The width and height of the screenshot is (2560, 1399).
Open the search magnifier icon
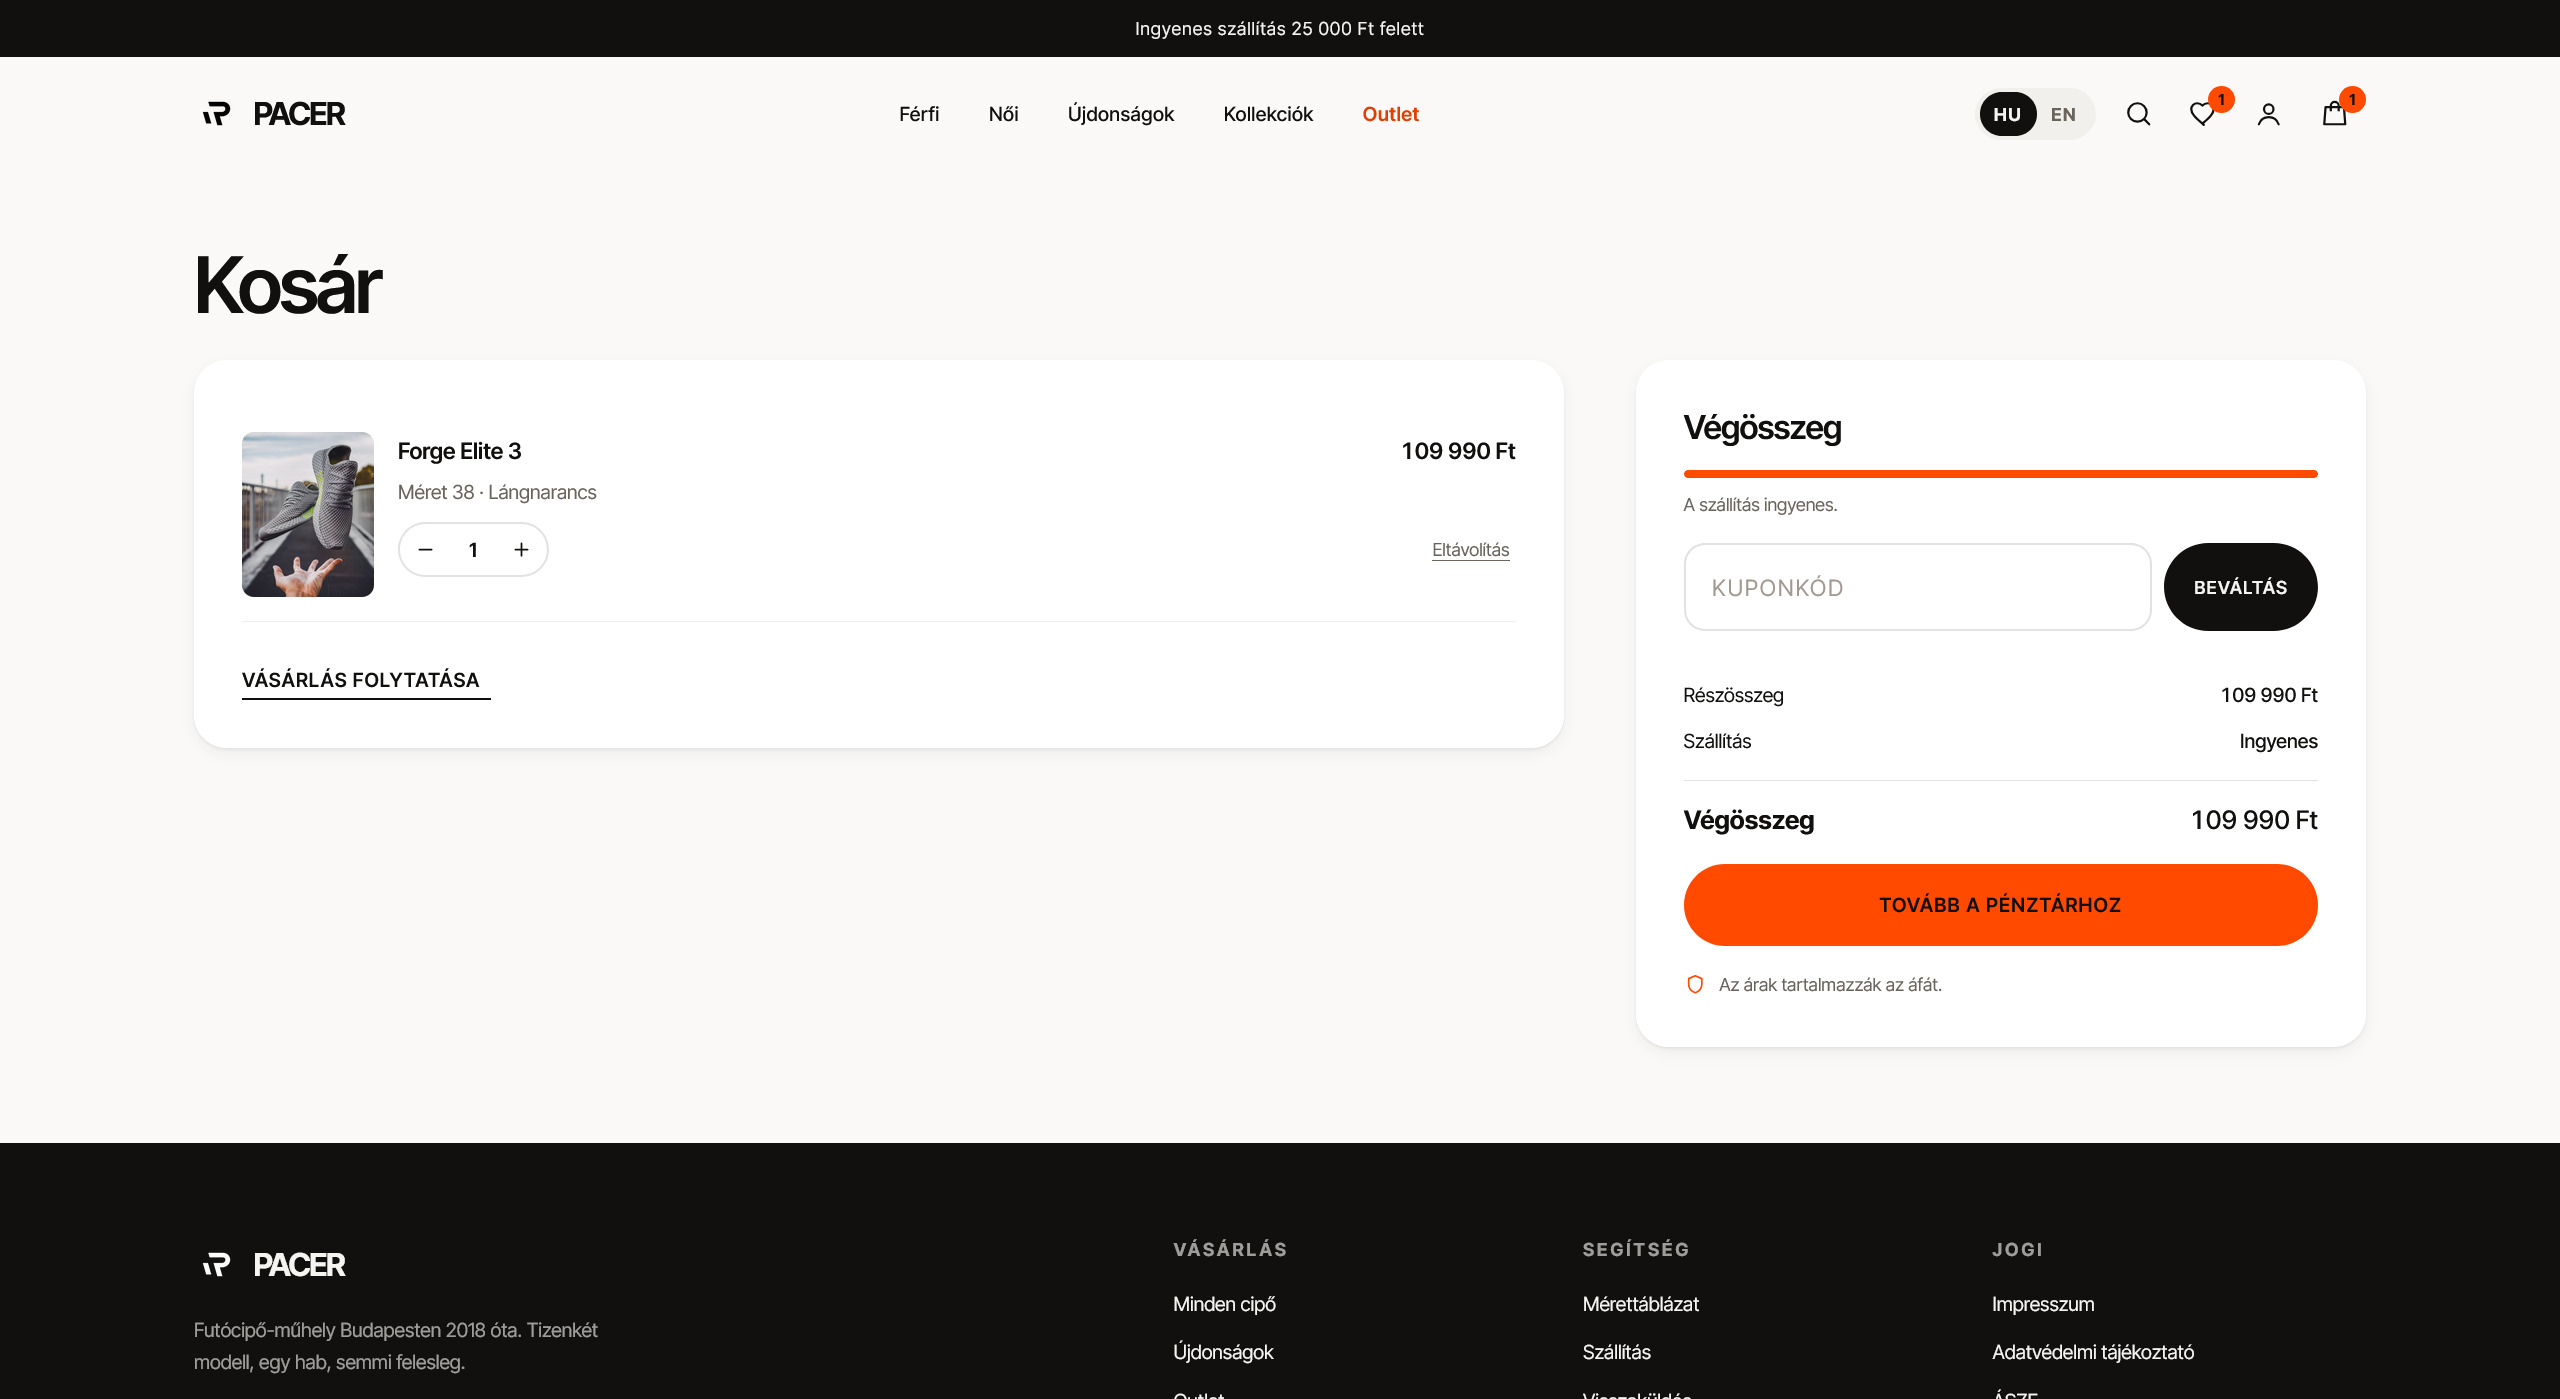pyautogui.click(x=2138, y=114)
